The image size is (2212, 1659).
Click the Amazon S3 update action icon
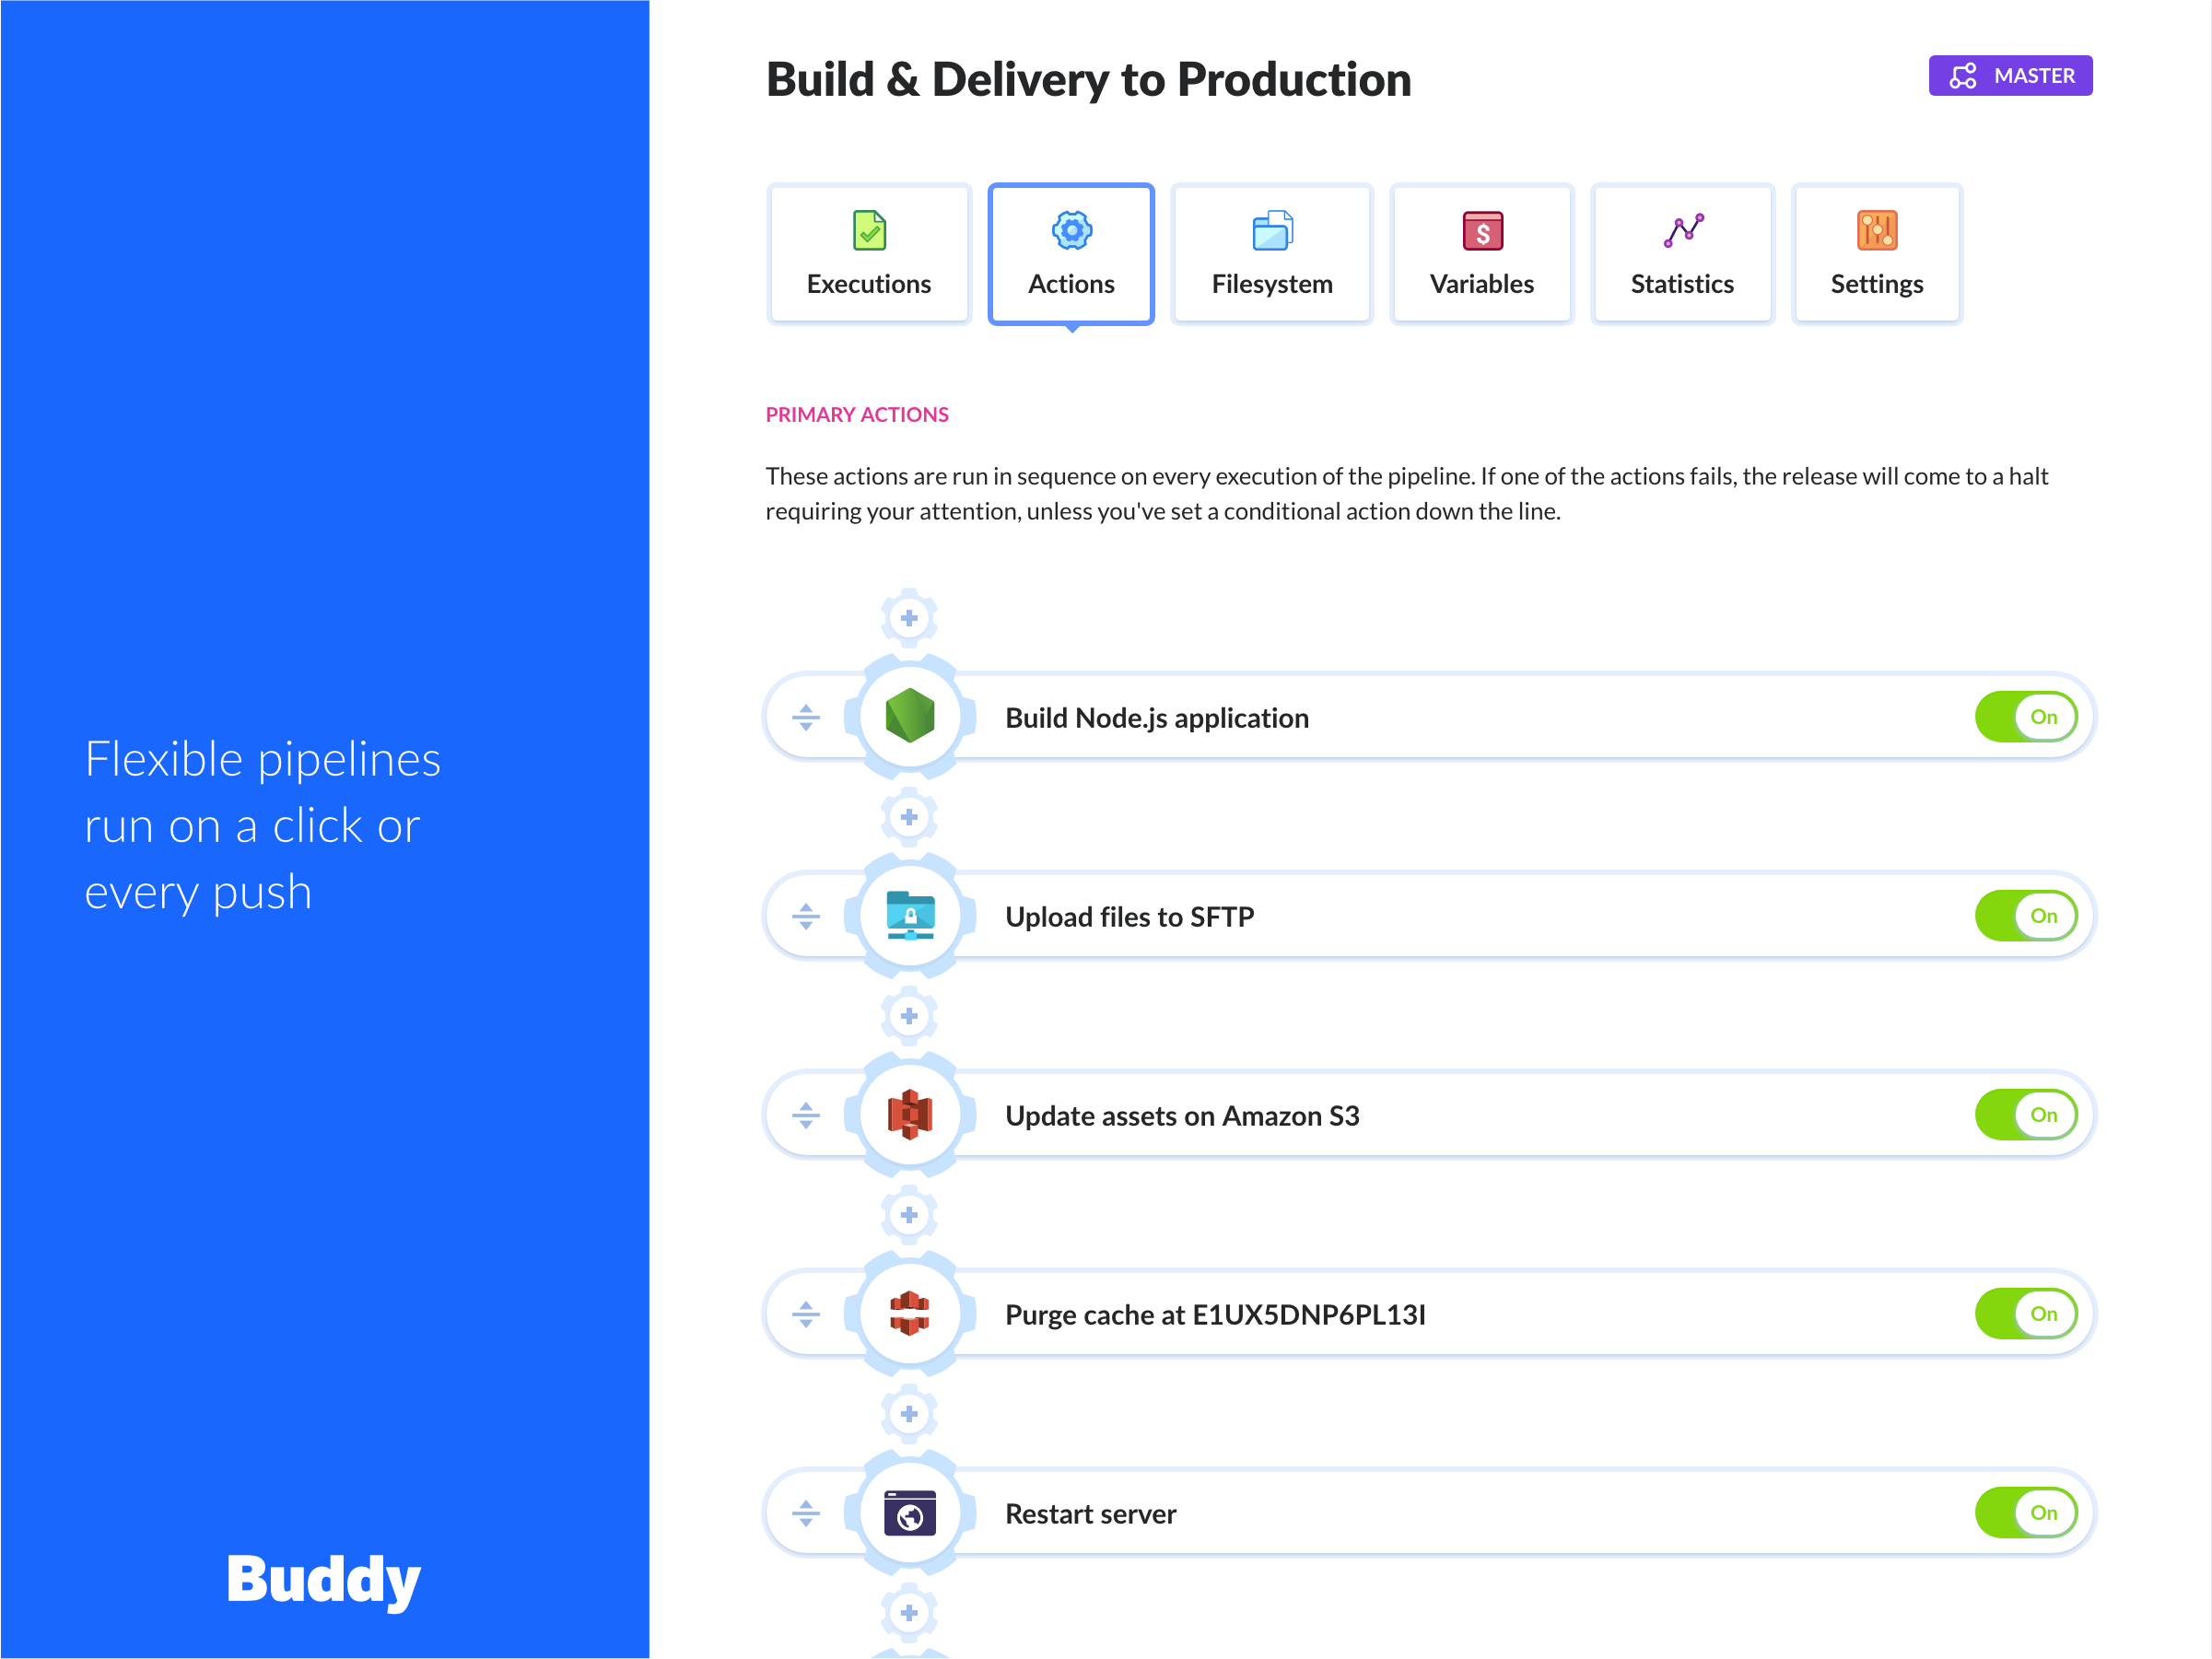tap(912, 1114)
